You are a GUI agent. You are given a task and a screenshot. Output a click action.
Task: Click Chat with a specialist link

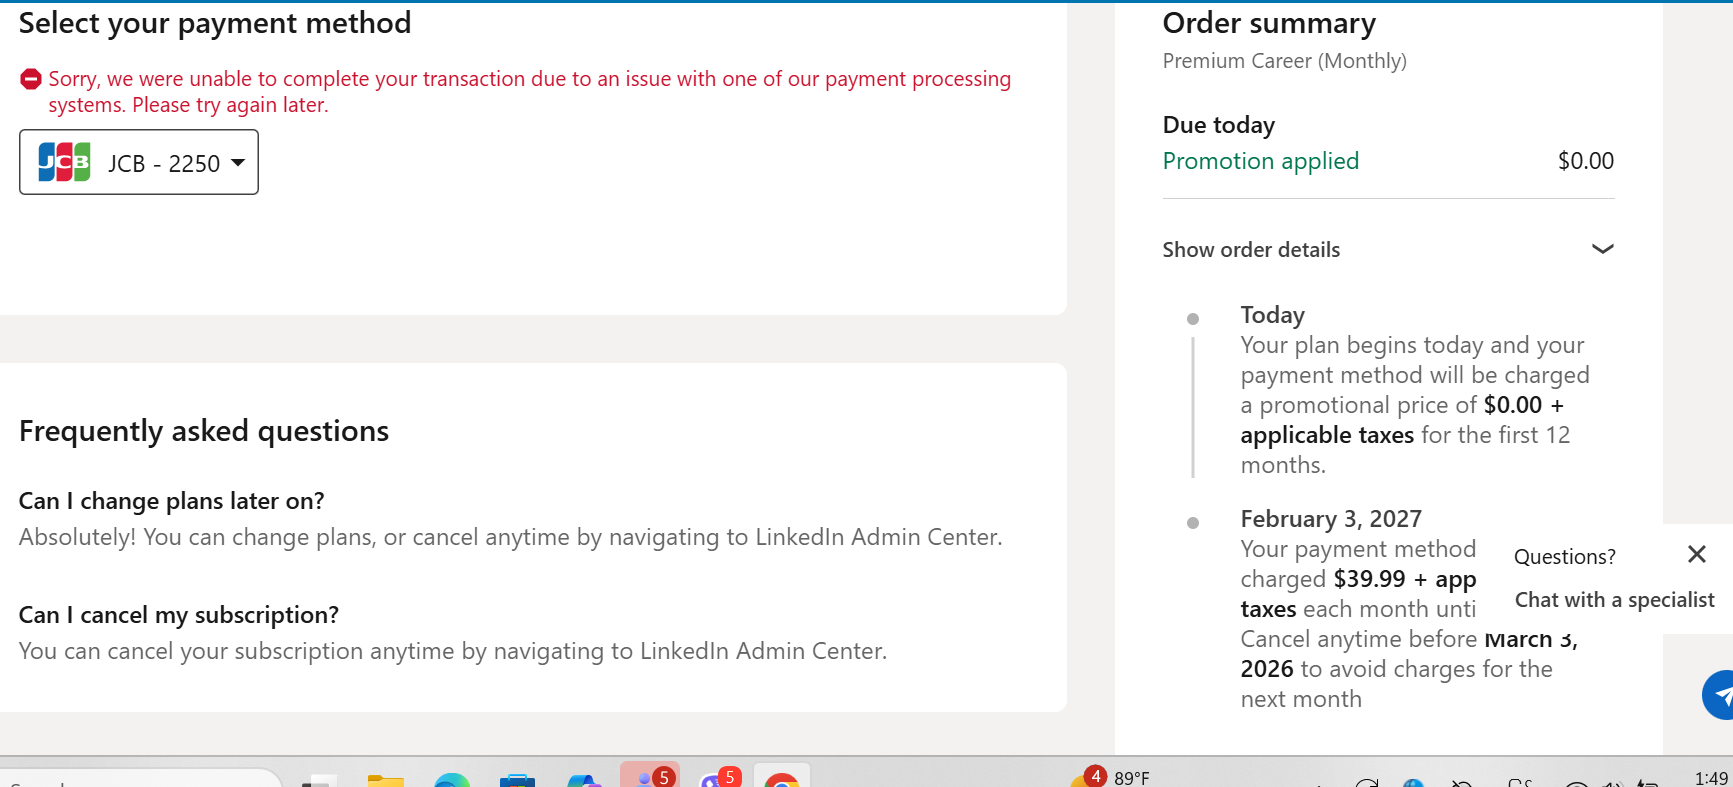pos(1614,600)
